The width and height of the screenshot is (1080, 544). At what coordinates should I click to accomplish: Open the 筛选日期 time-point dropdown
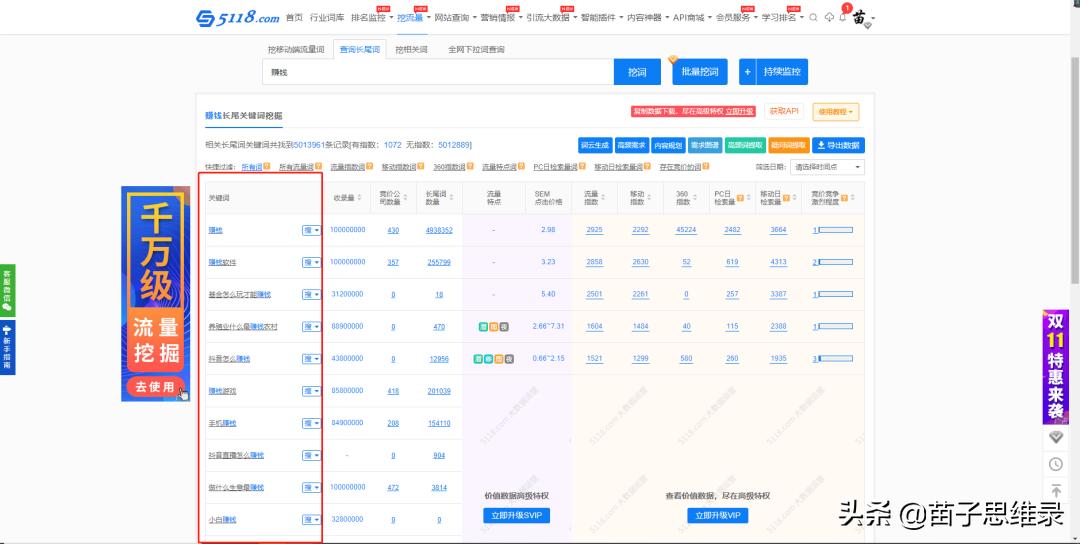[x=827, y=167]
